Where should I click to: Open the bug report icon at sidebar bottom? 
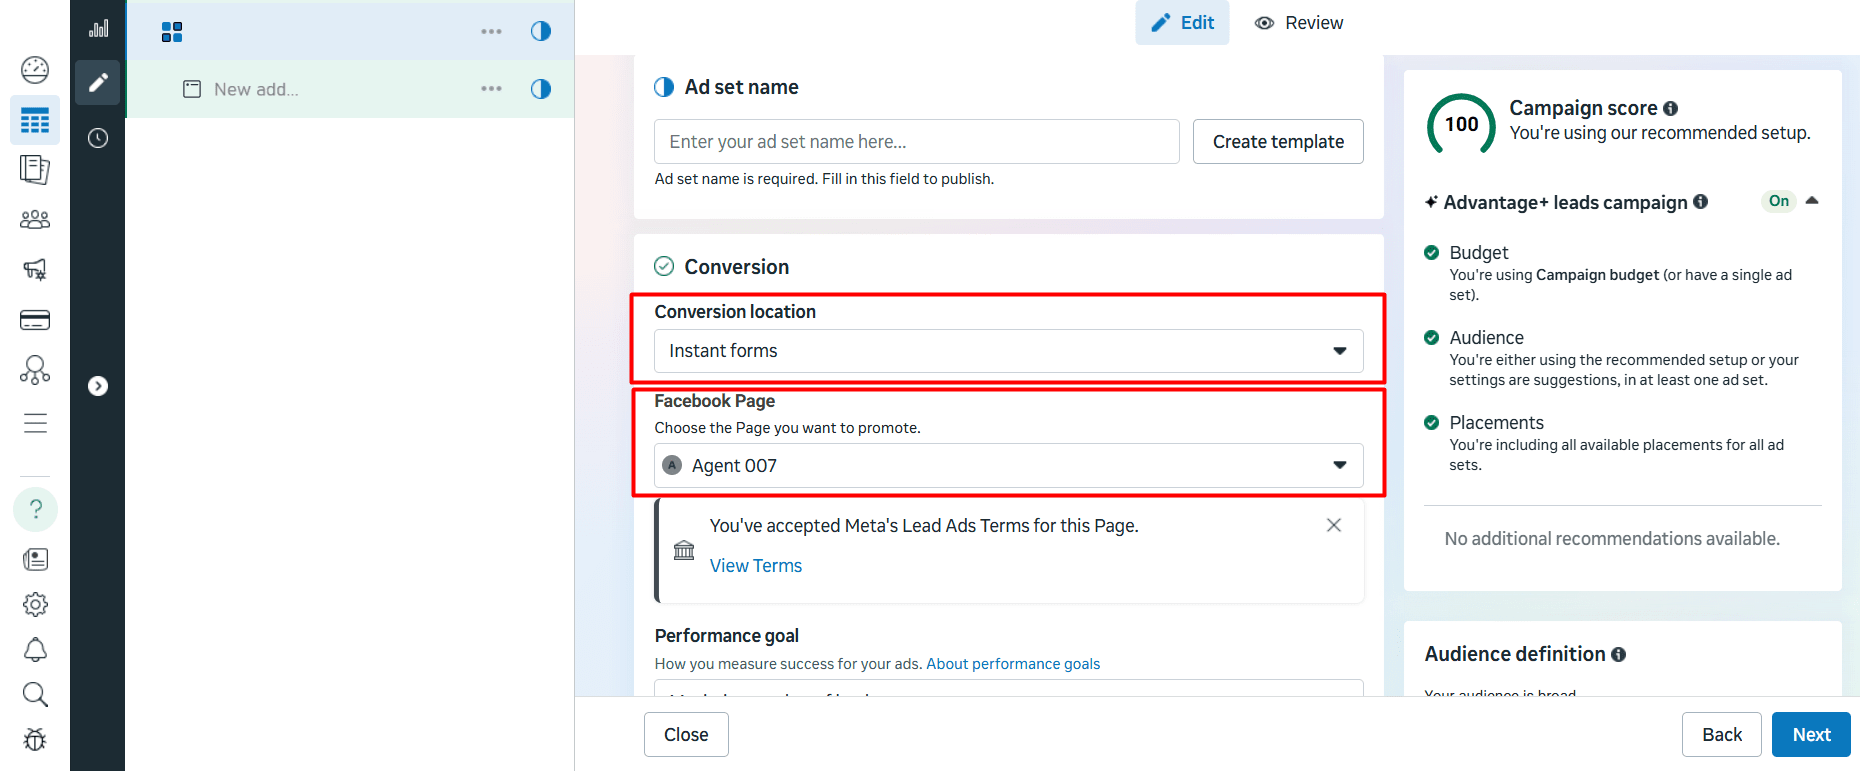click(x=34, y=739)
